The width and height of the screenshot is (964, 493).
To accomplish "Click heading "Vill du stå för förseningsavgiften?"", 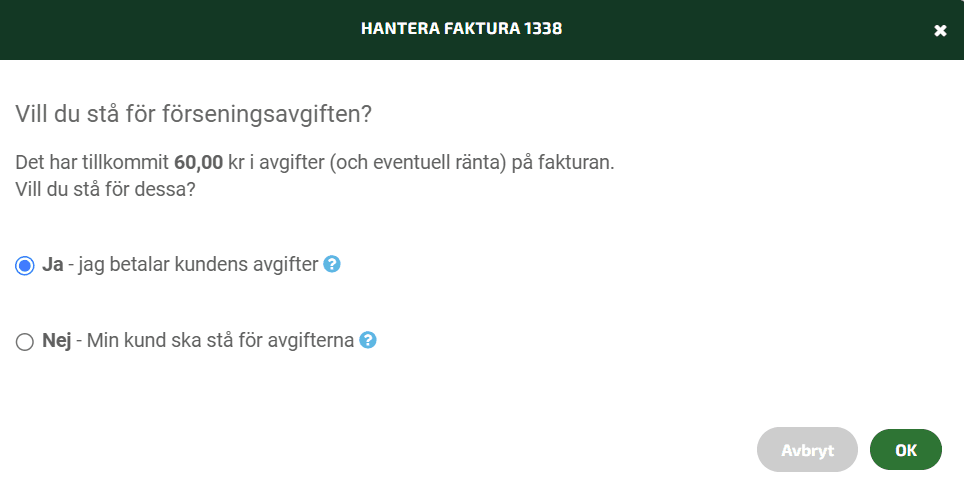I will [194, 114].
